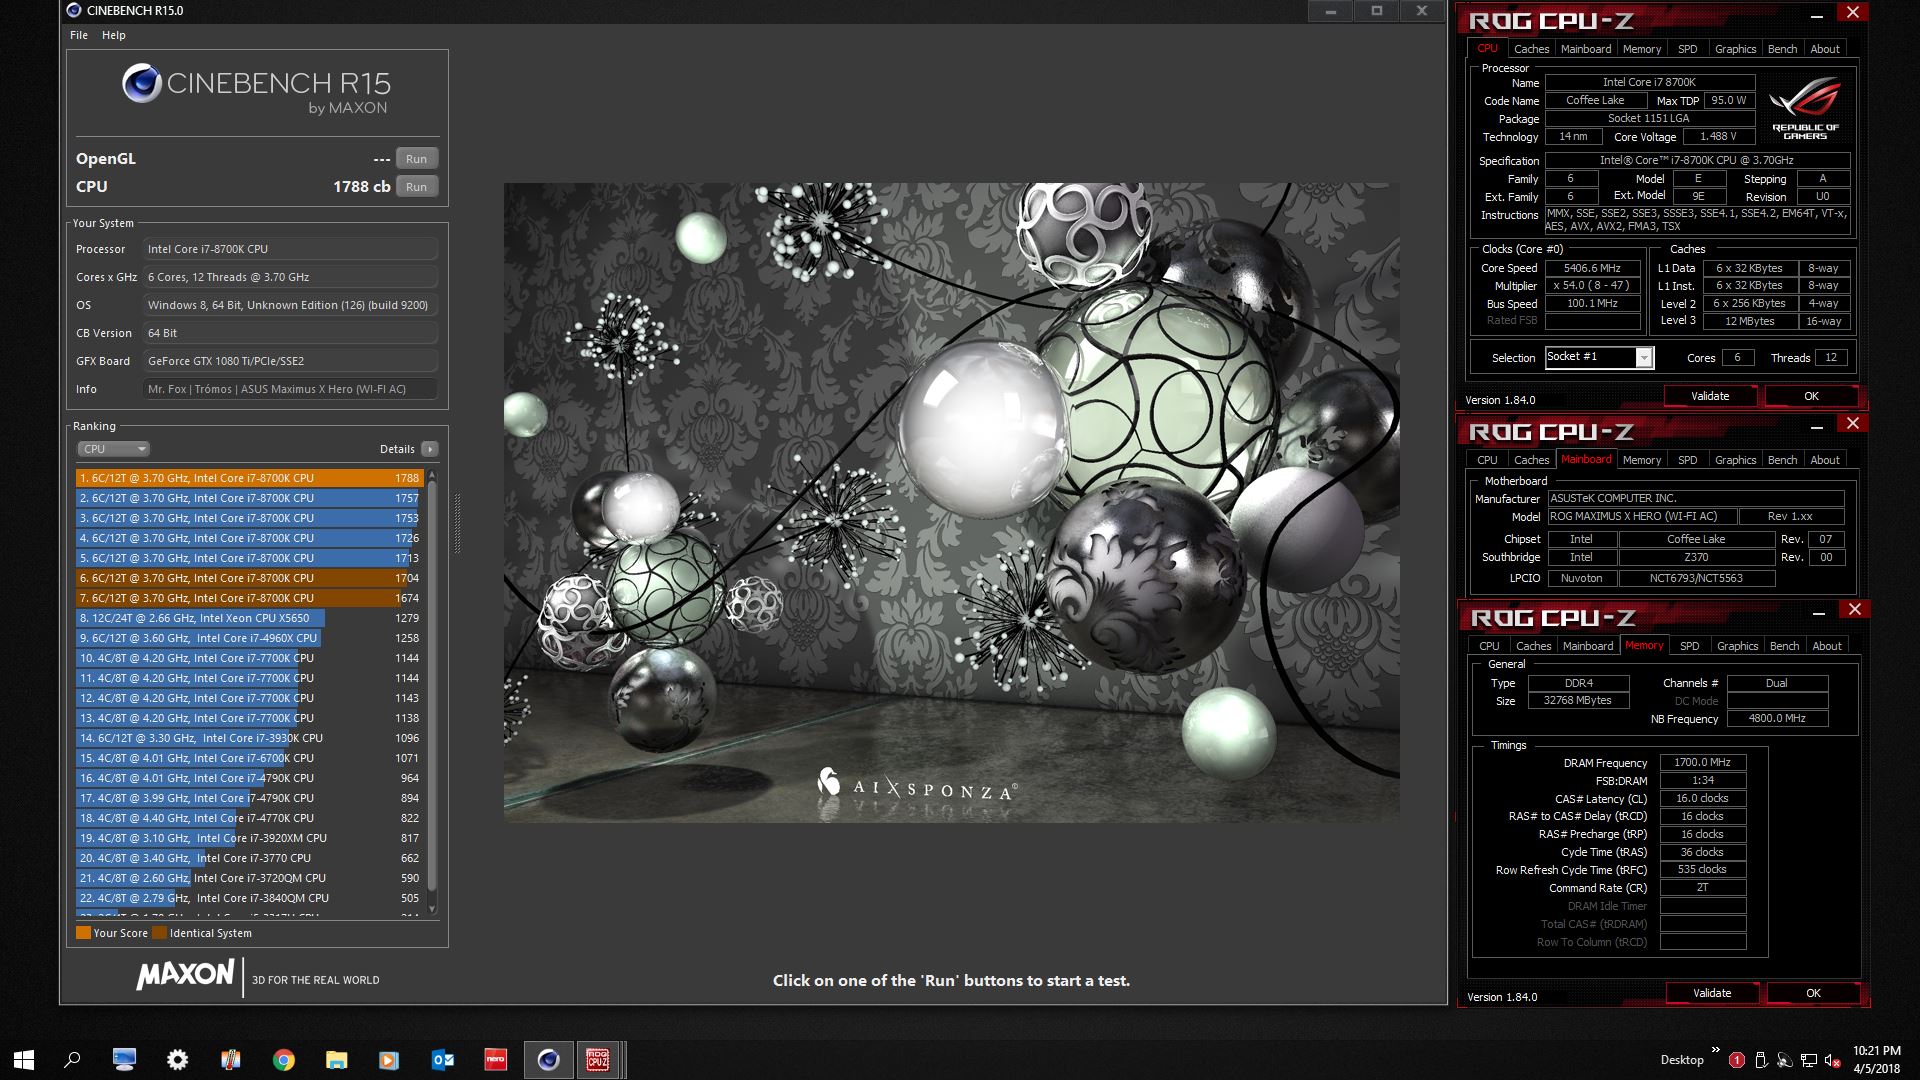Select ranking row 9 i7-4960X
This screenshot has width=1920, height=1080.
coord(250,638)
